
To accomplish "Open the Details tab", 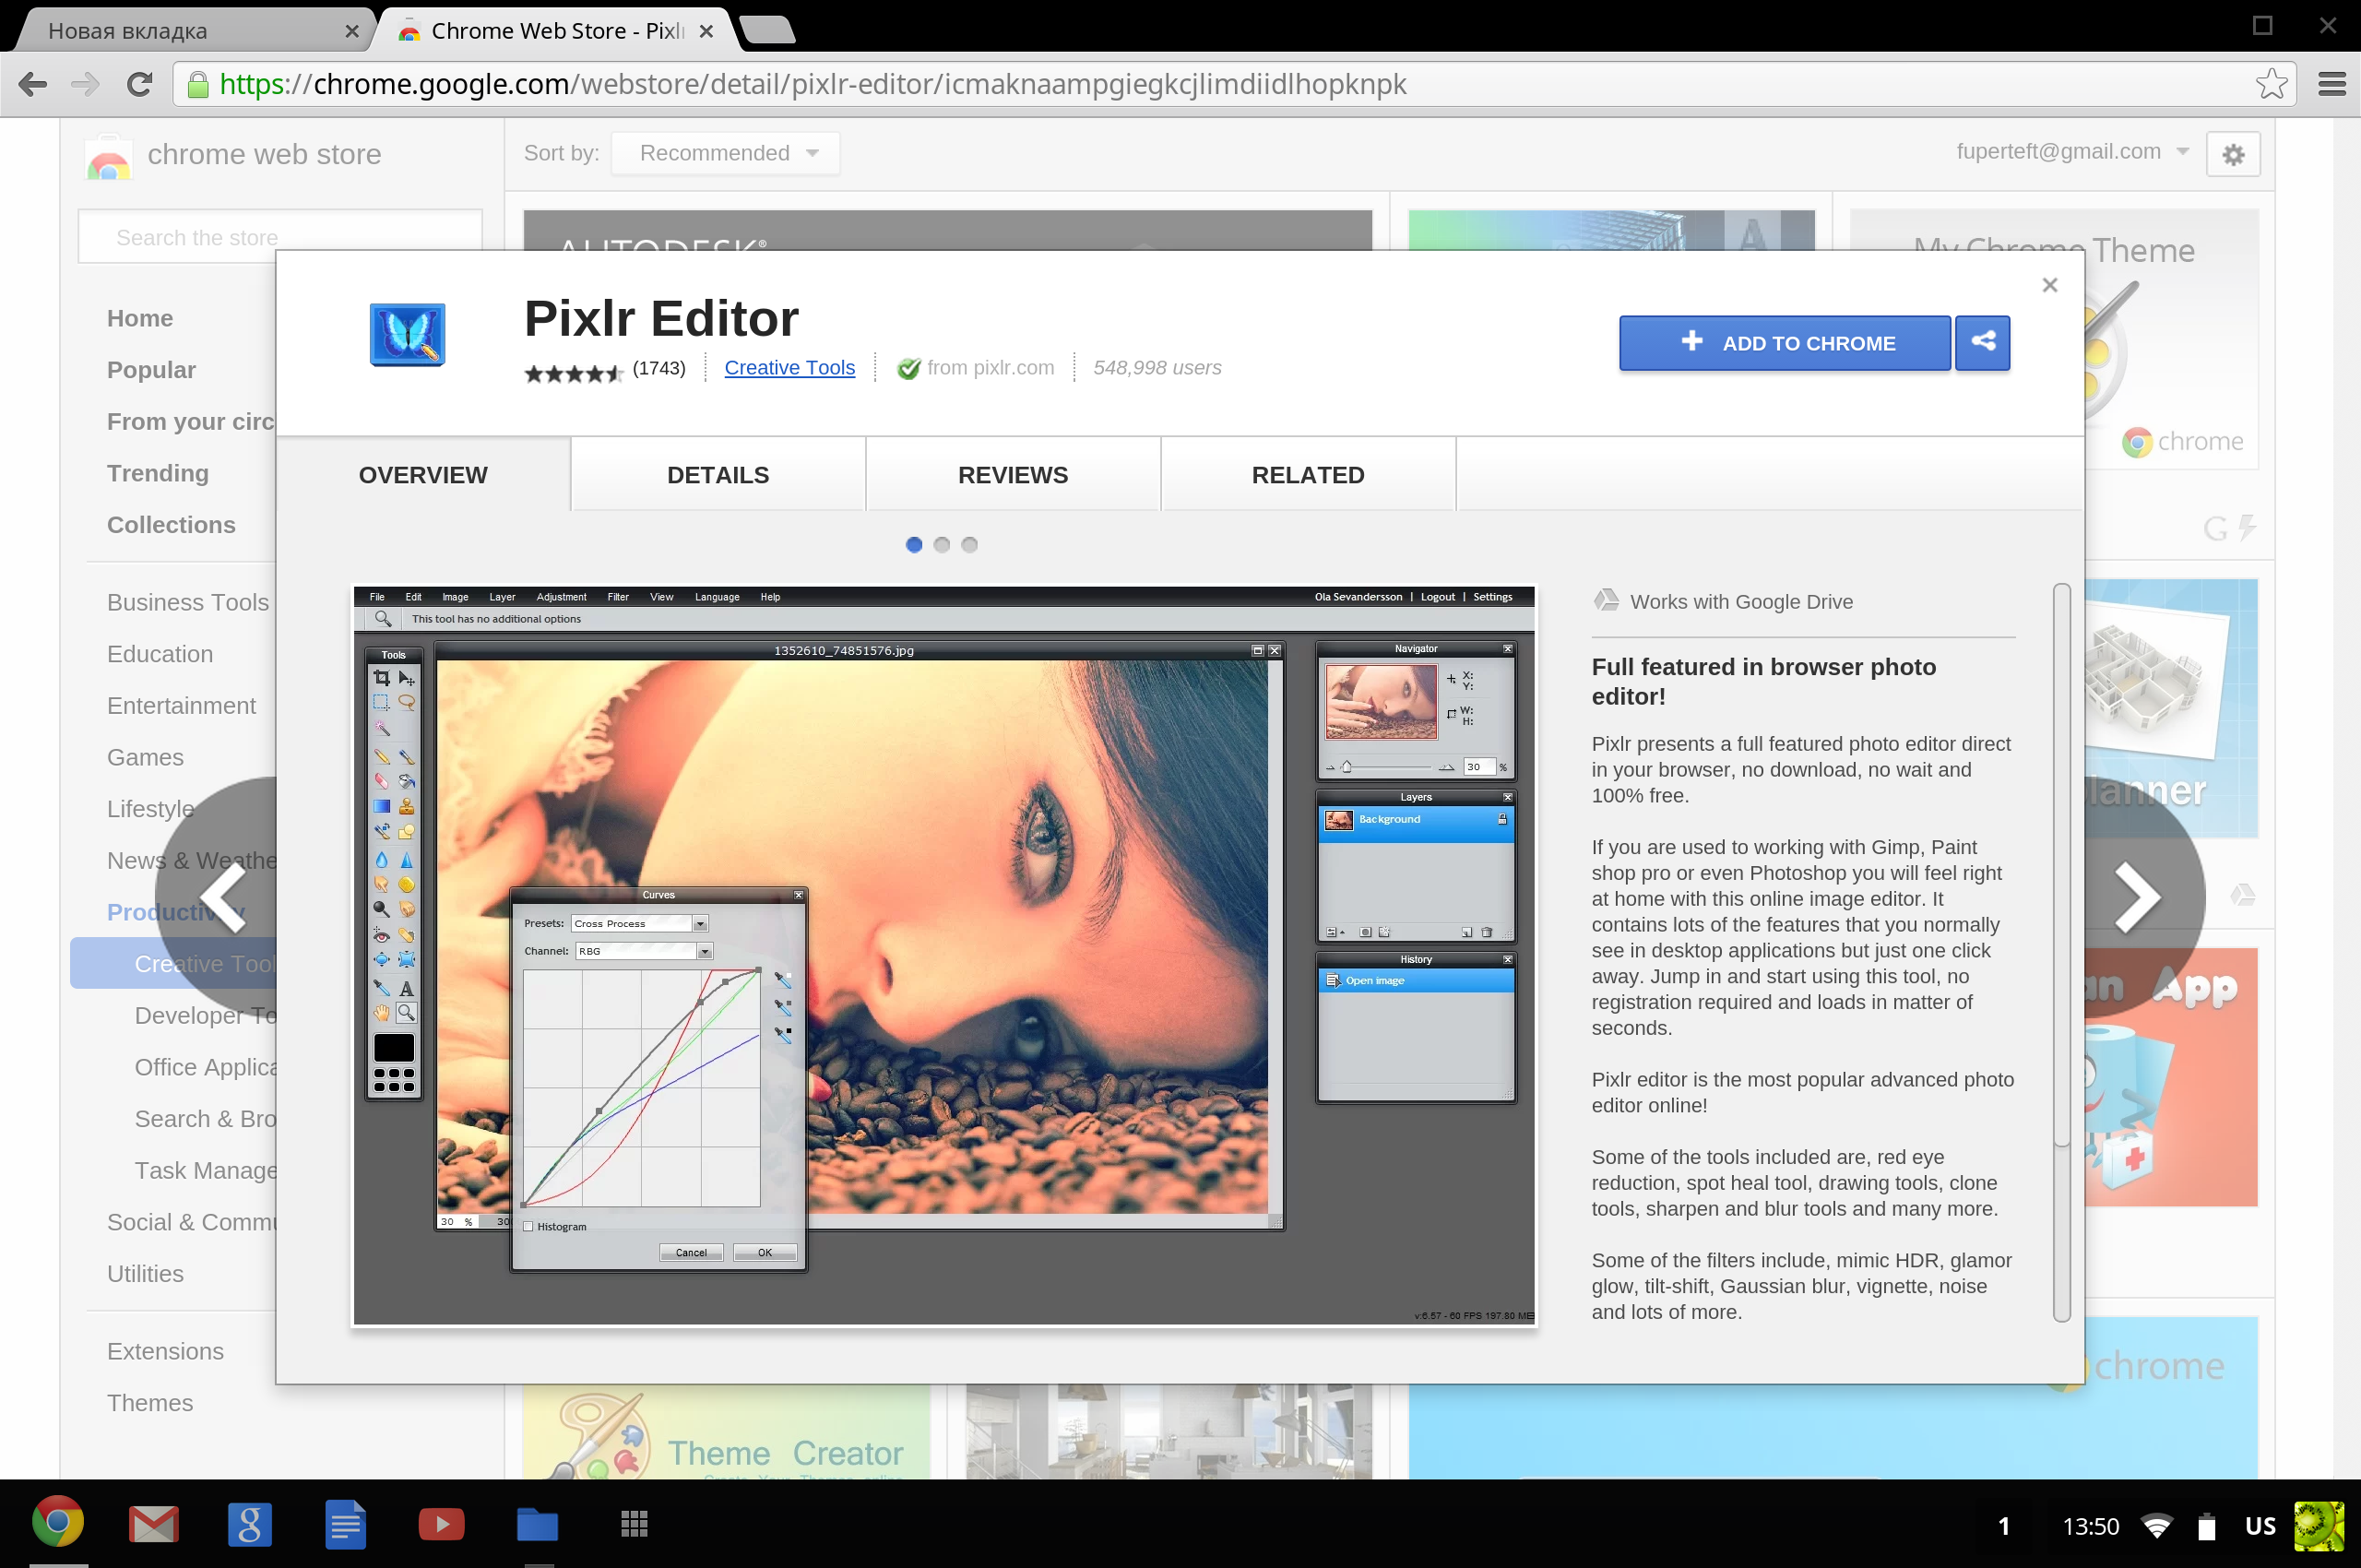I will (717, 475).
